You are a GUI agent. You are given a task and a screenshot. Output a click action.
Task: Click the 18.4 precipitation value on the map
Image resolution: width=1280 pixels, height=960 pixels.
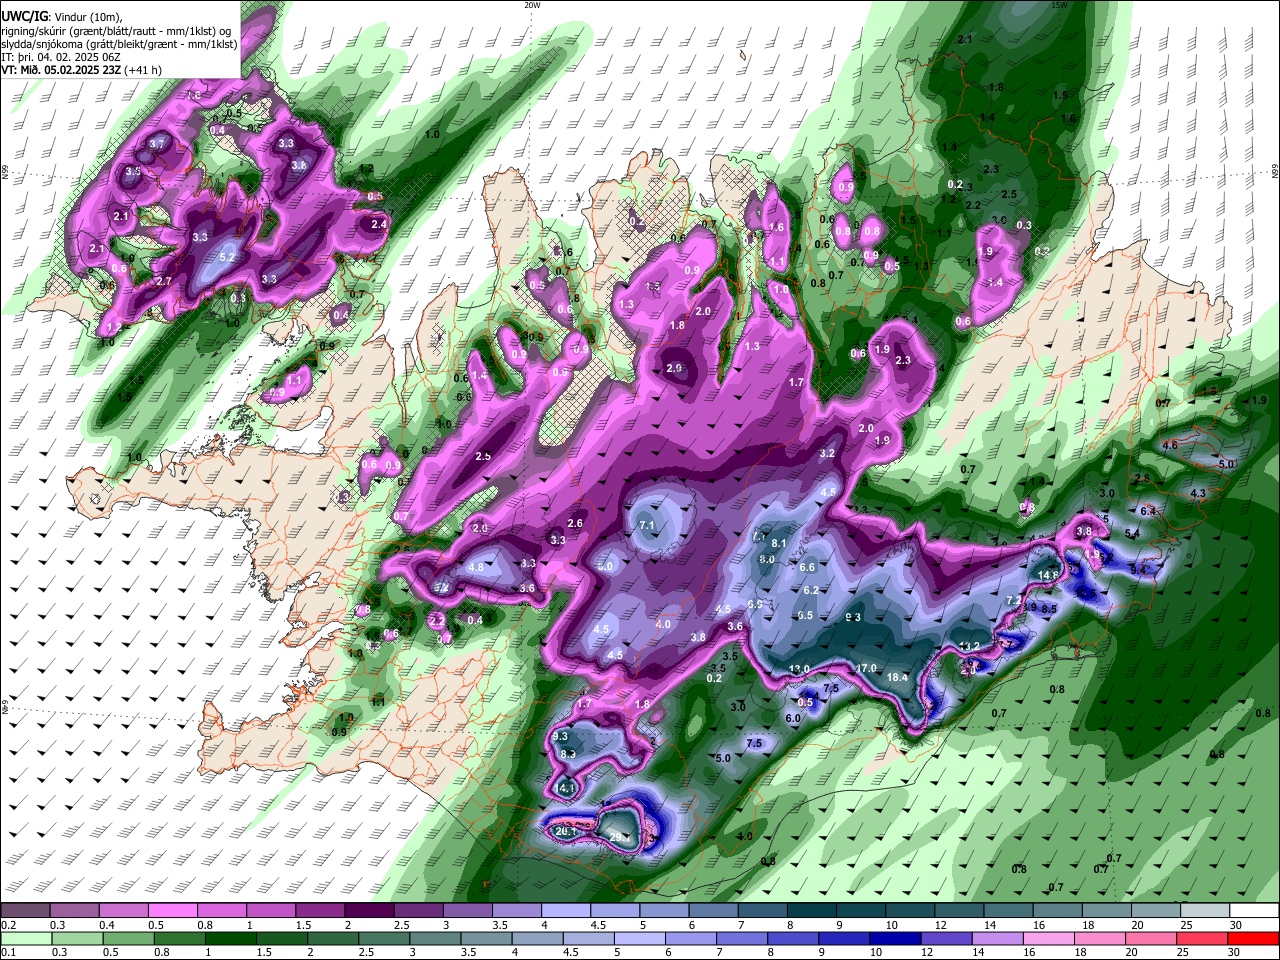tap(897, 677)
